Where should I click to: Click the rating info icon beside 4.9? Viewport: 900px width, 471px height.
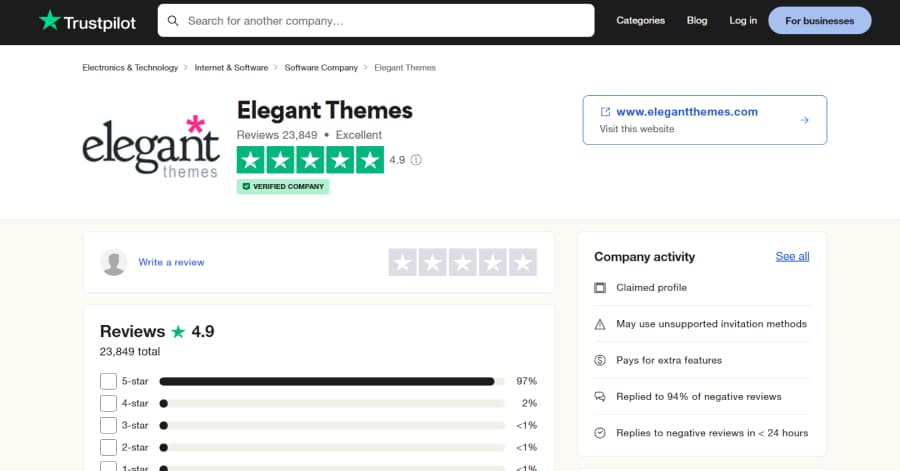(416, 160)
